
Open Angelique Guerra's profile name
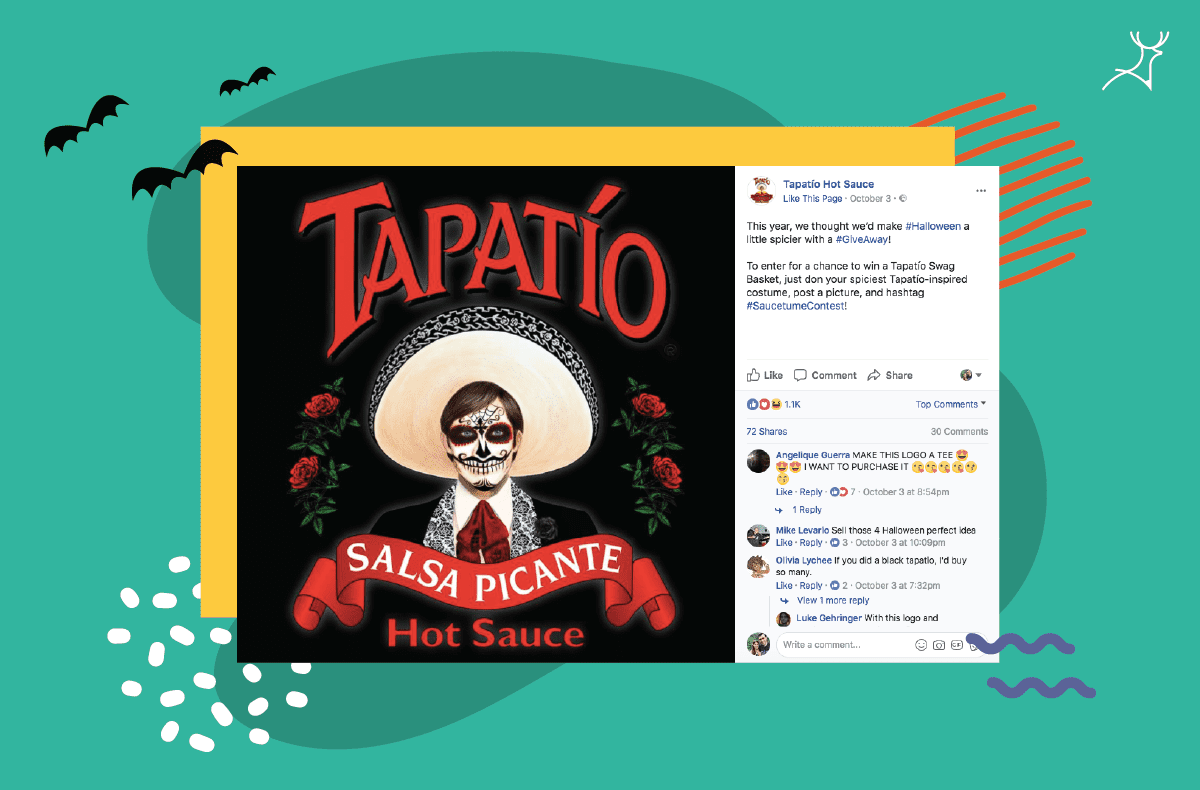813,455
